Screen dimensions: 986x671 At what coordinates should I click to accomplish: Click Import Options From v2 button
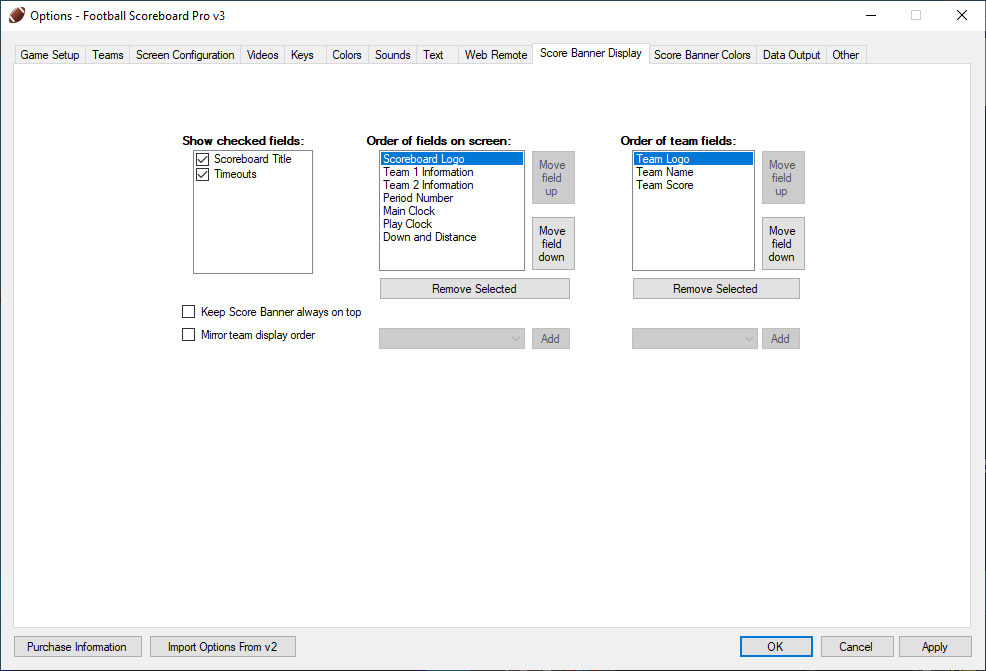pos(222,647)
